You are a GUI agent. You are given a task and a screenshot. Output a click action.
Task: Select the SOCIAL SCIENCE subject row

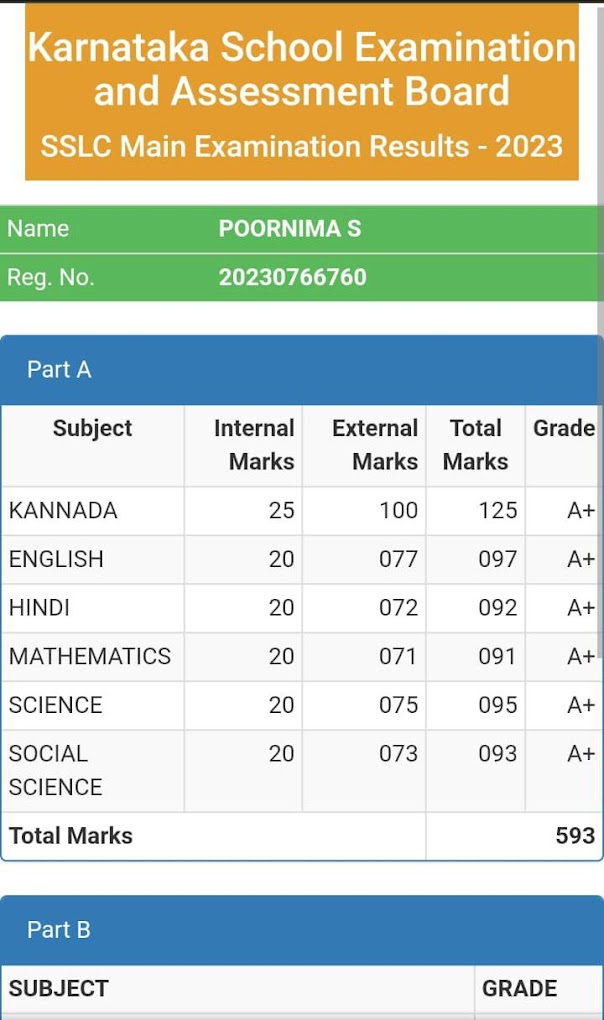pyautogui.click(x=302, y=771)
